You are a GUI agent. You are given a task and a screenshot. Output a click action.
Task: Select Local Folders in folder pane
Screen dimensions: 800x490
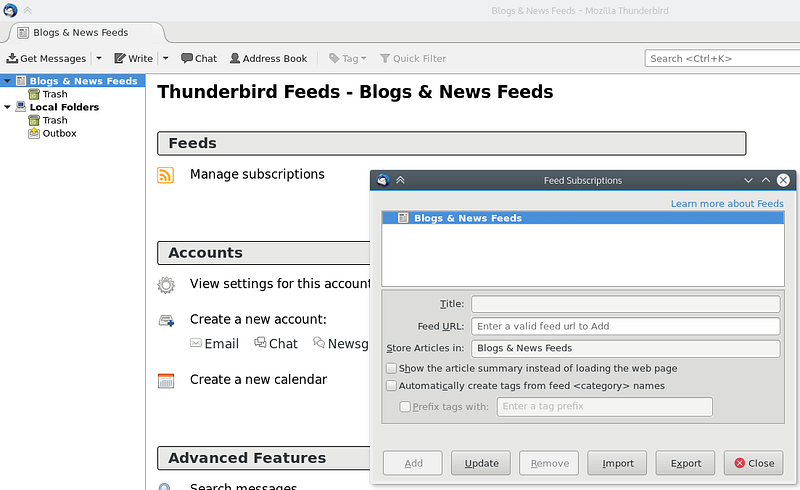click(64, 107)
